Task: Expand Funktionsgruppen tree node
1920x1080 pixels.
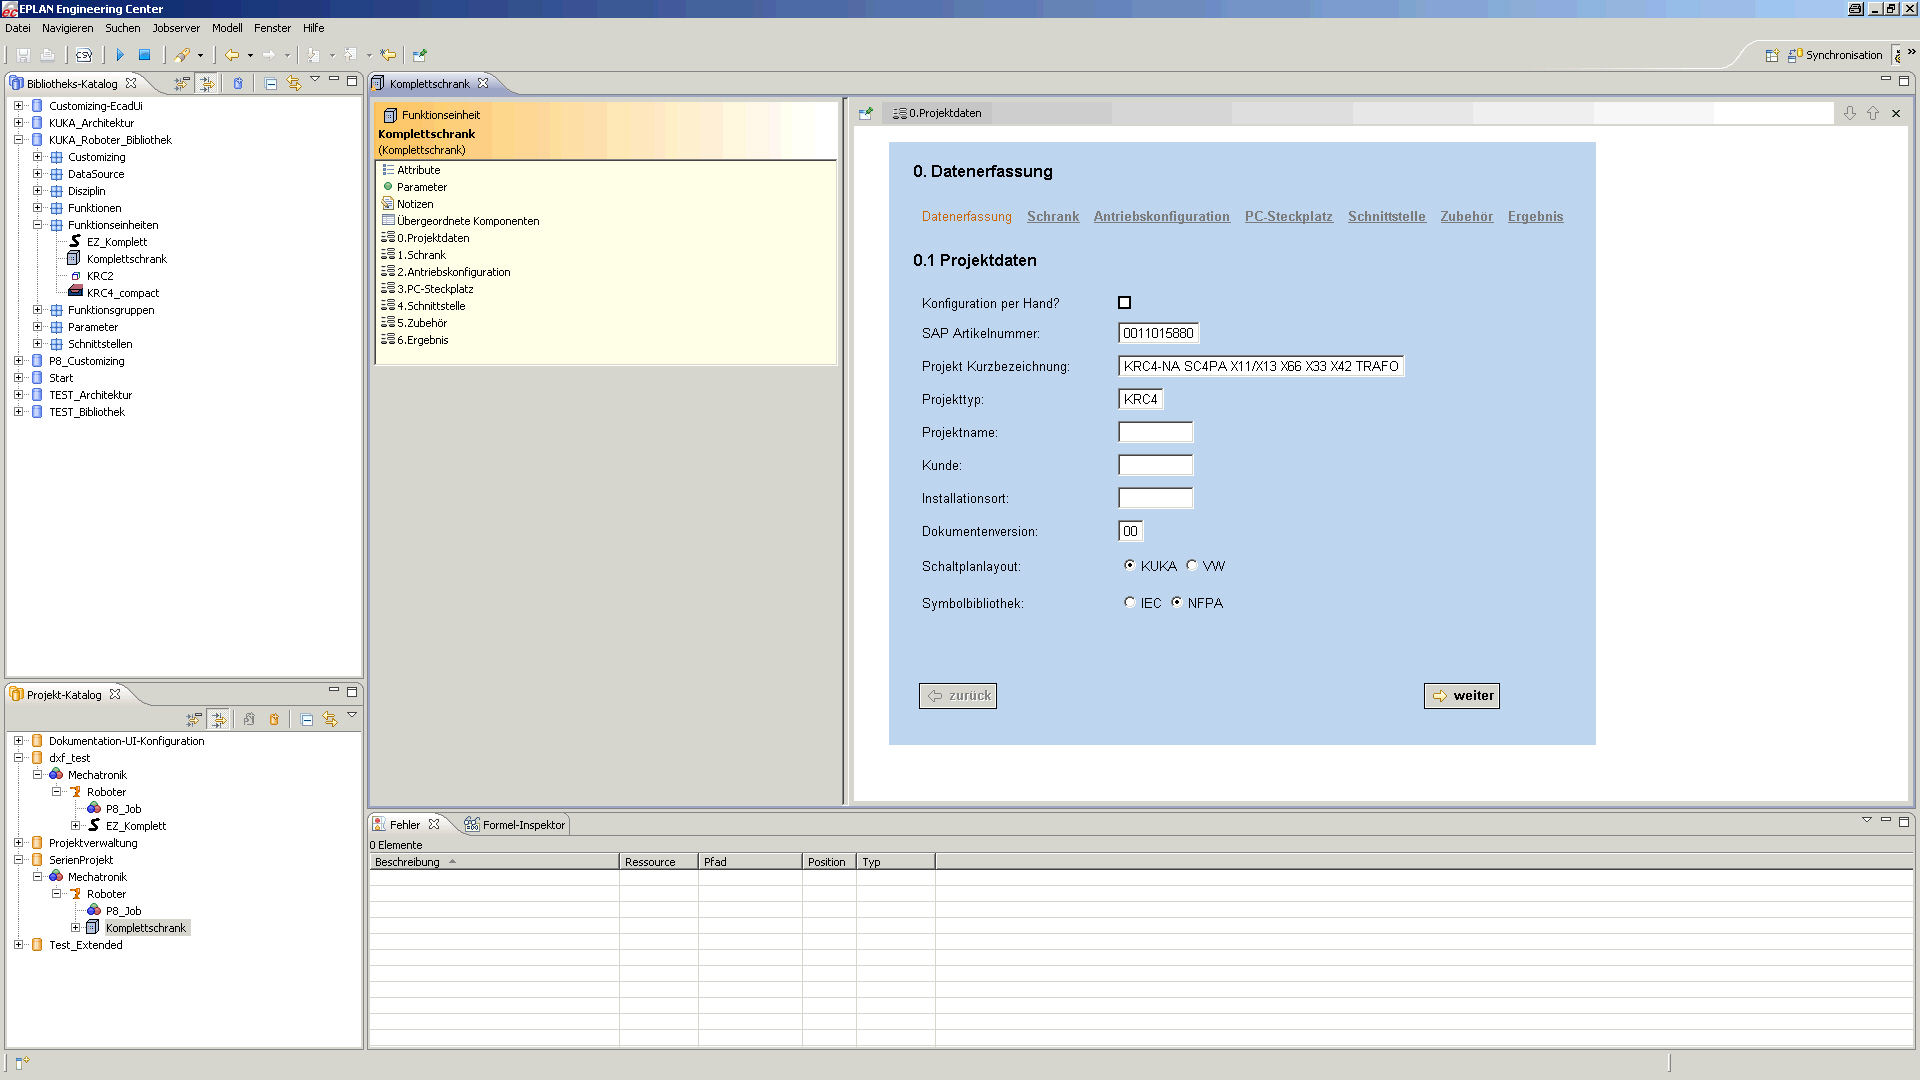Action: [38, 310]
